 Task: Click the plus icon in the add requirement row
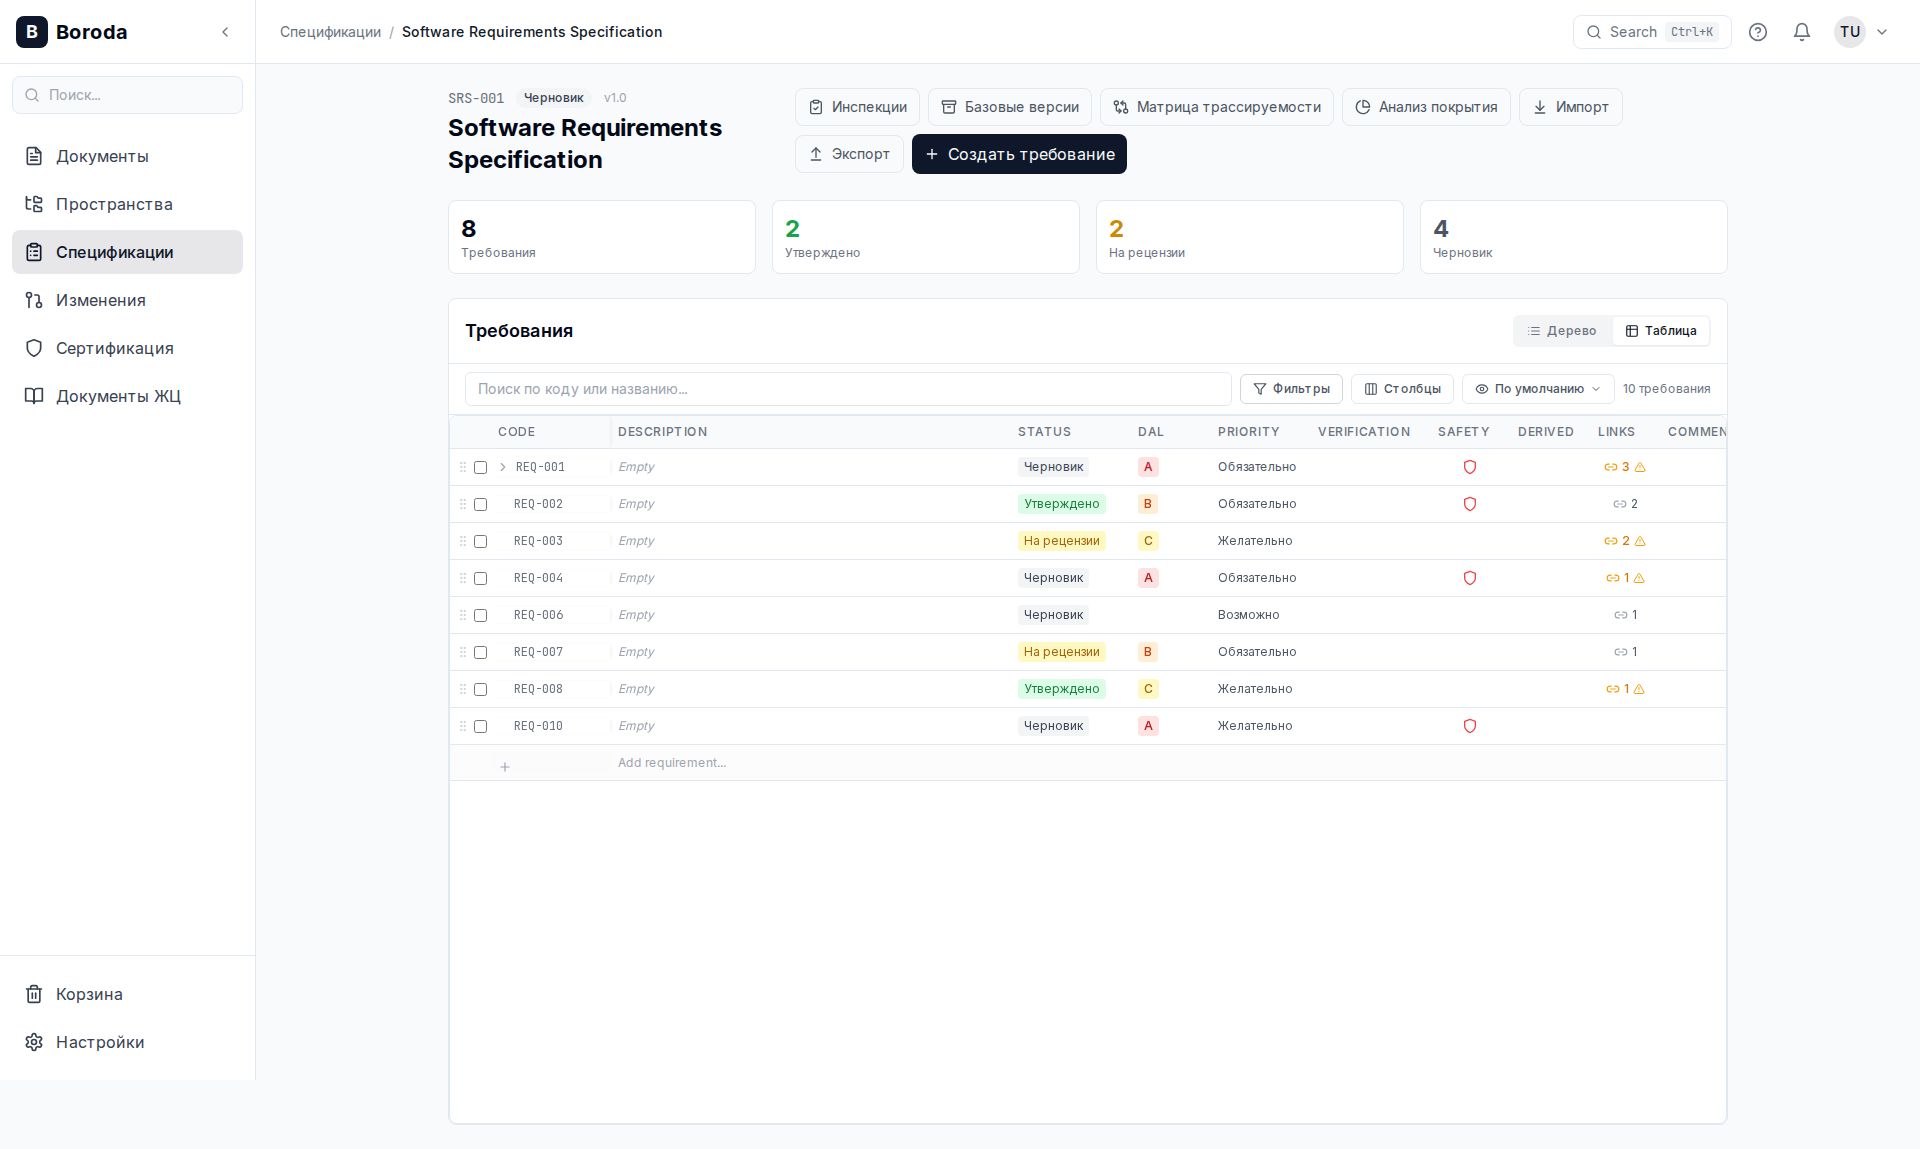[x=505, y=767]
